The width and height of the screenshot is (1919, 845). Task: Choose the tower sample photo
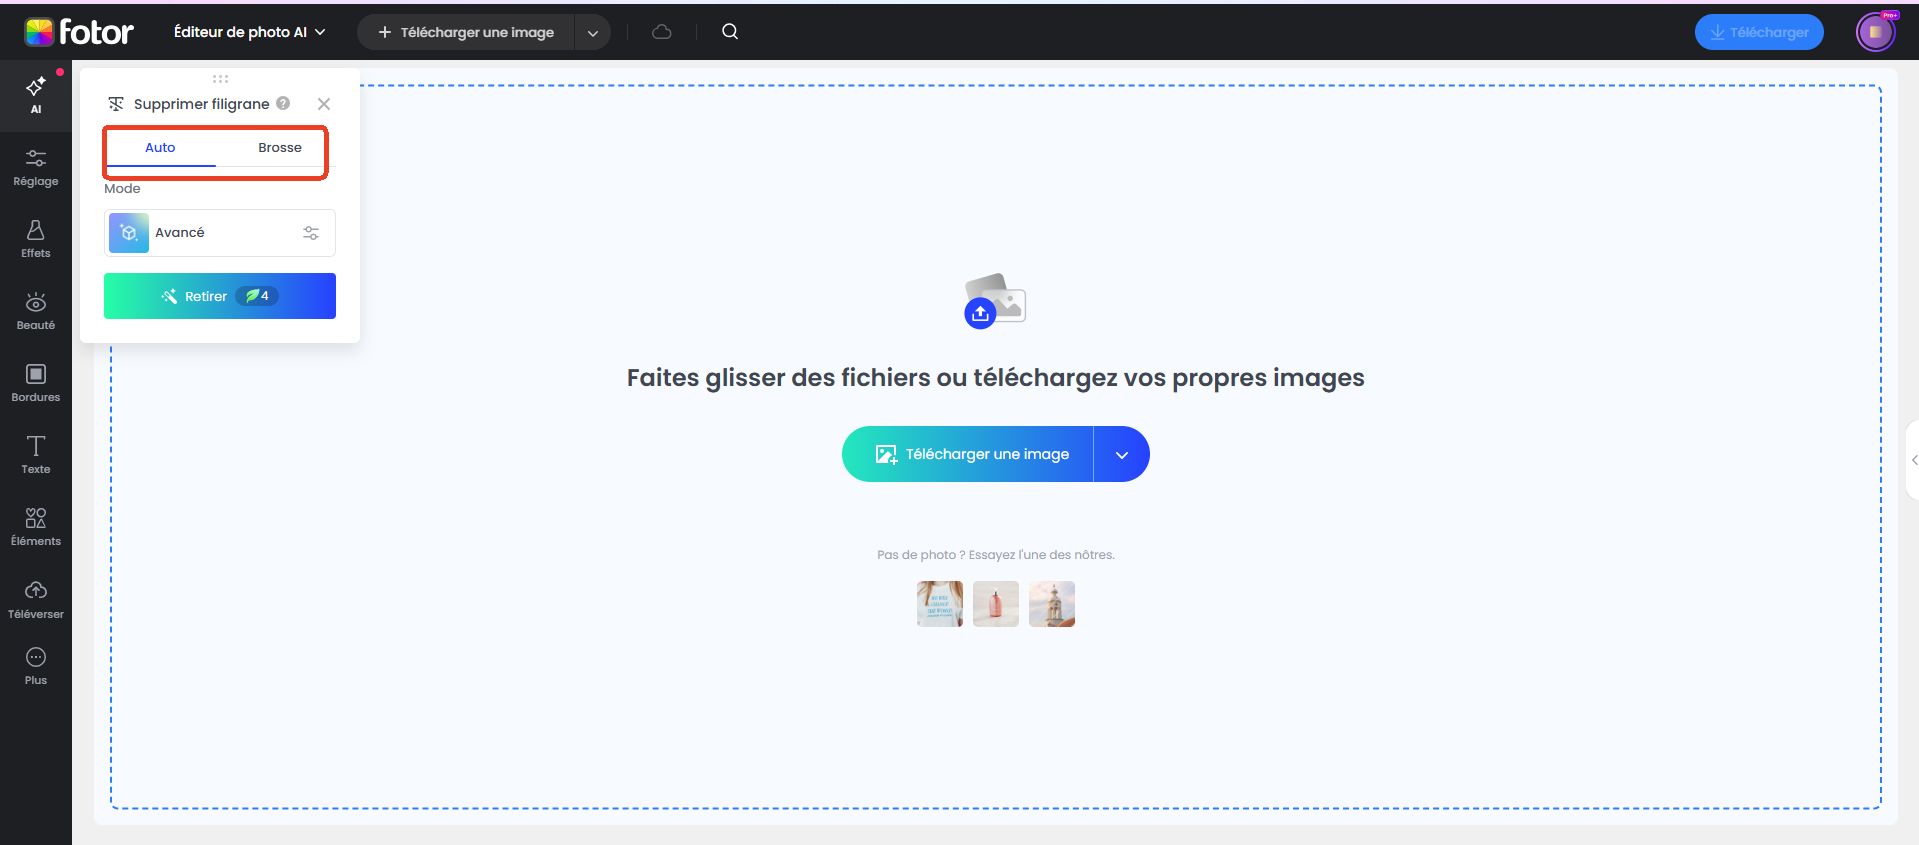click(x=1052, y=604)
